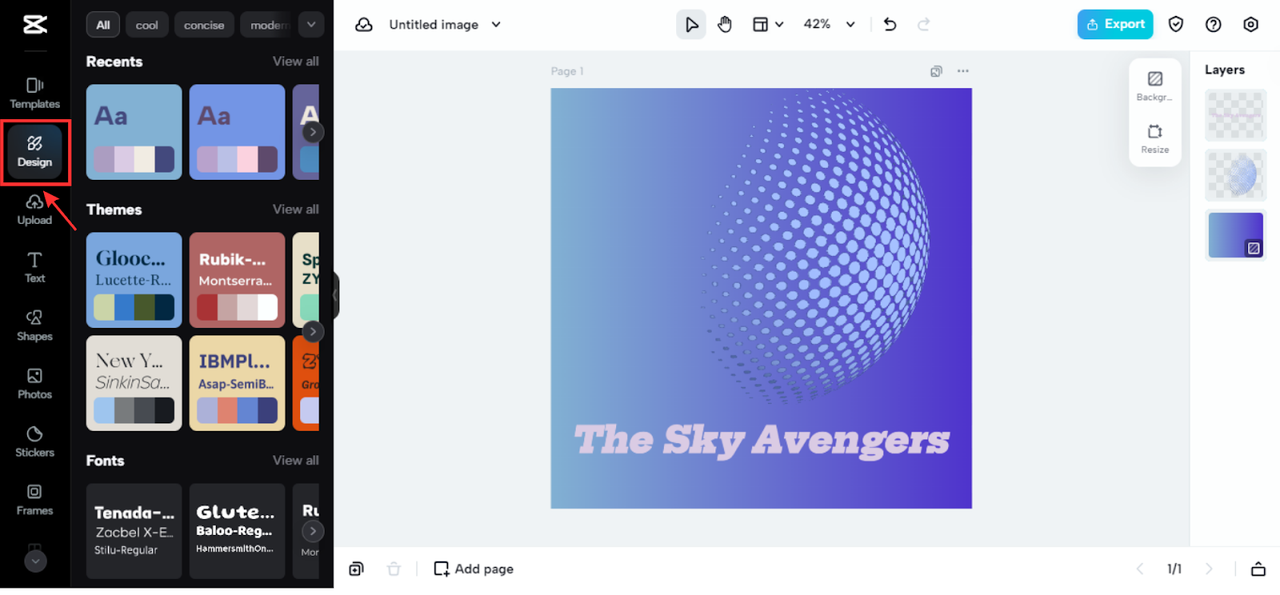Open the Background tool
The image size is (1280, 595).
click(x=1155, y=86)
